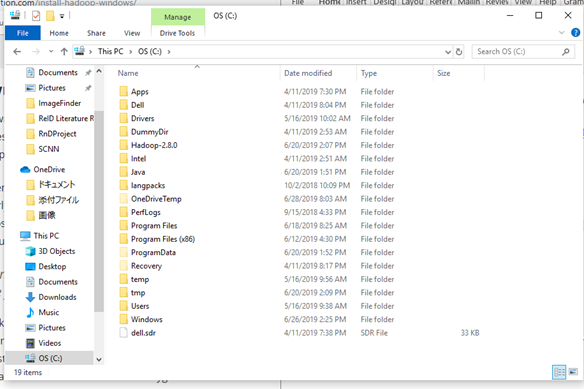Select the Hadoop-2.8.0 folder icon
This screenshot has height=389, width=584.
click(124, 145)
